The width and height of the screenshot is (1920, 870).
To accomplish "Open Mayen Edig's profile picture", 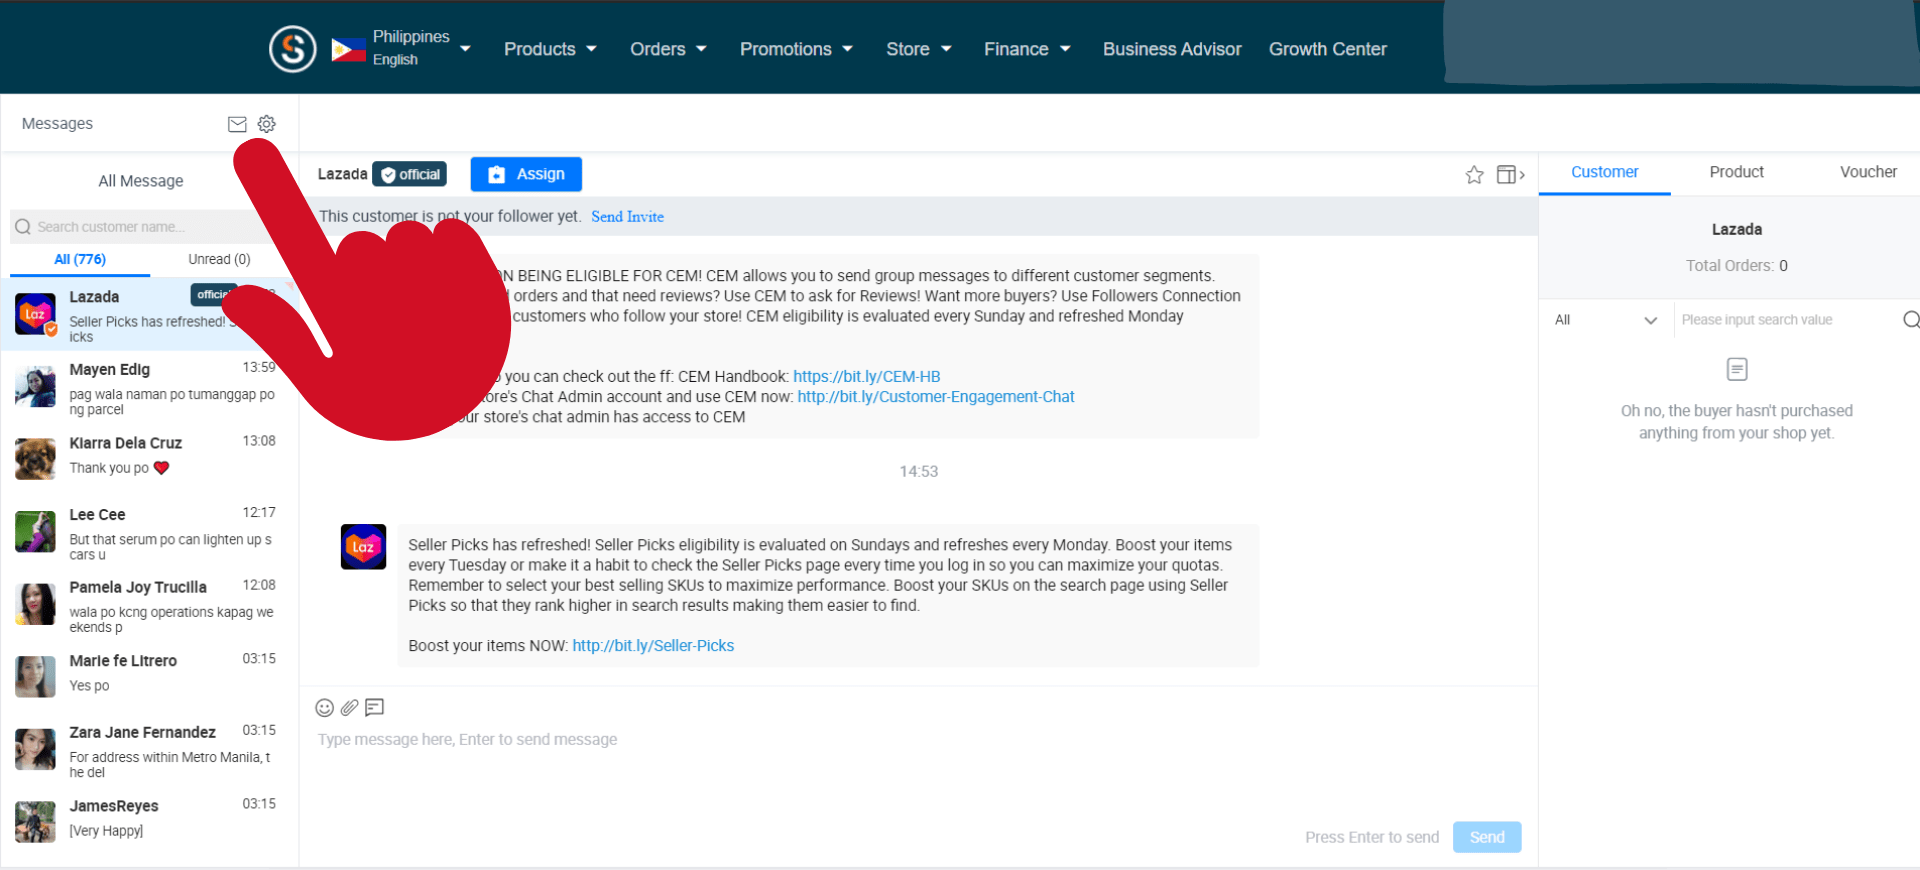I will tap(35, 386).
